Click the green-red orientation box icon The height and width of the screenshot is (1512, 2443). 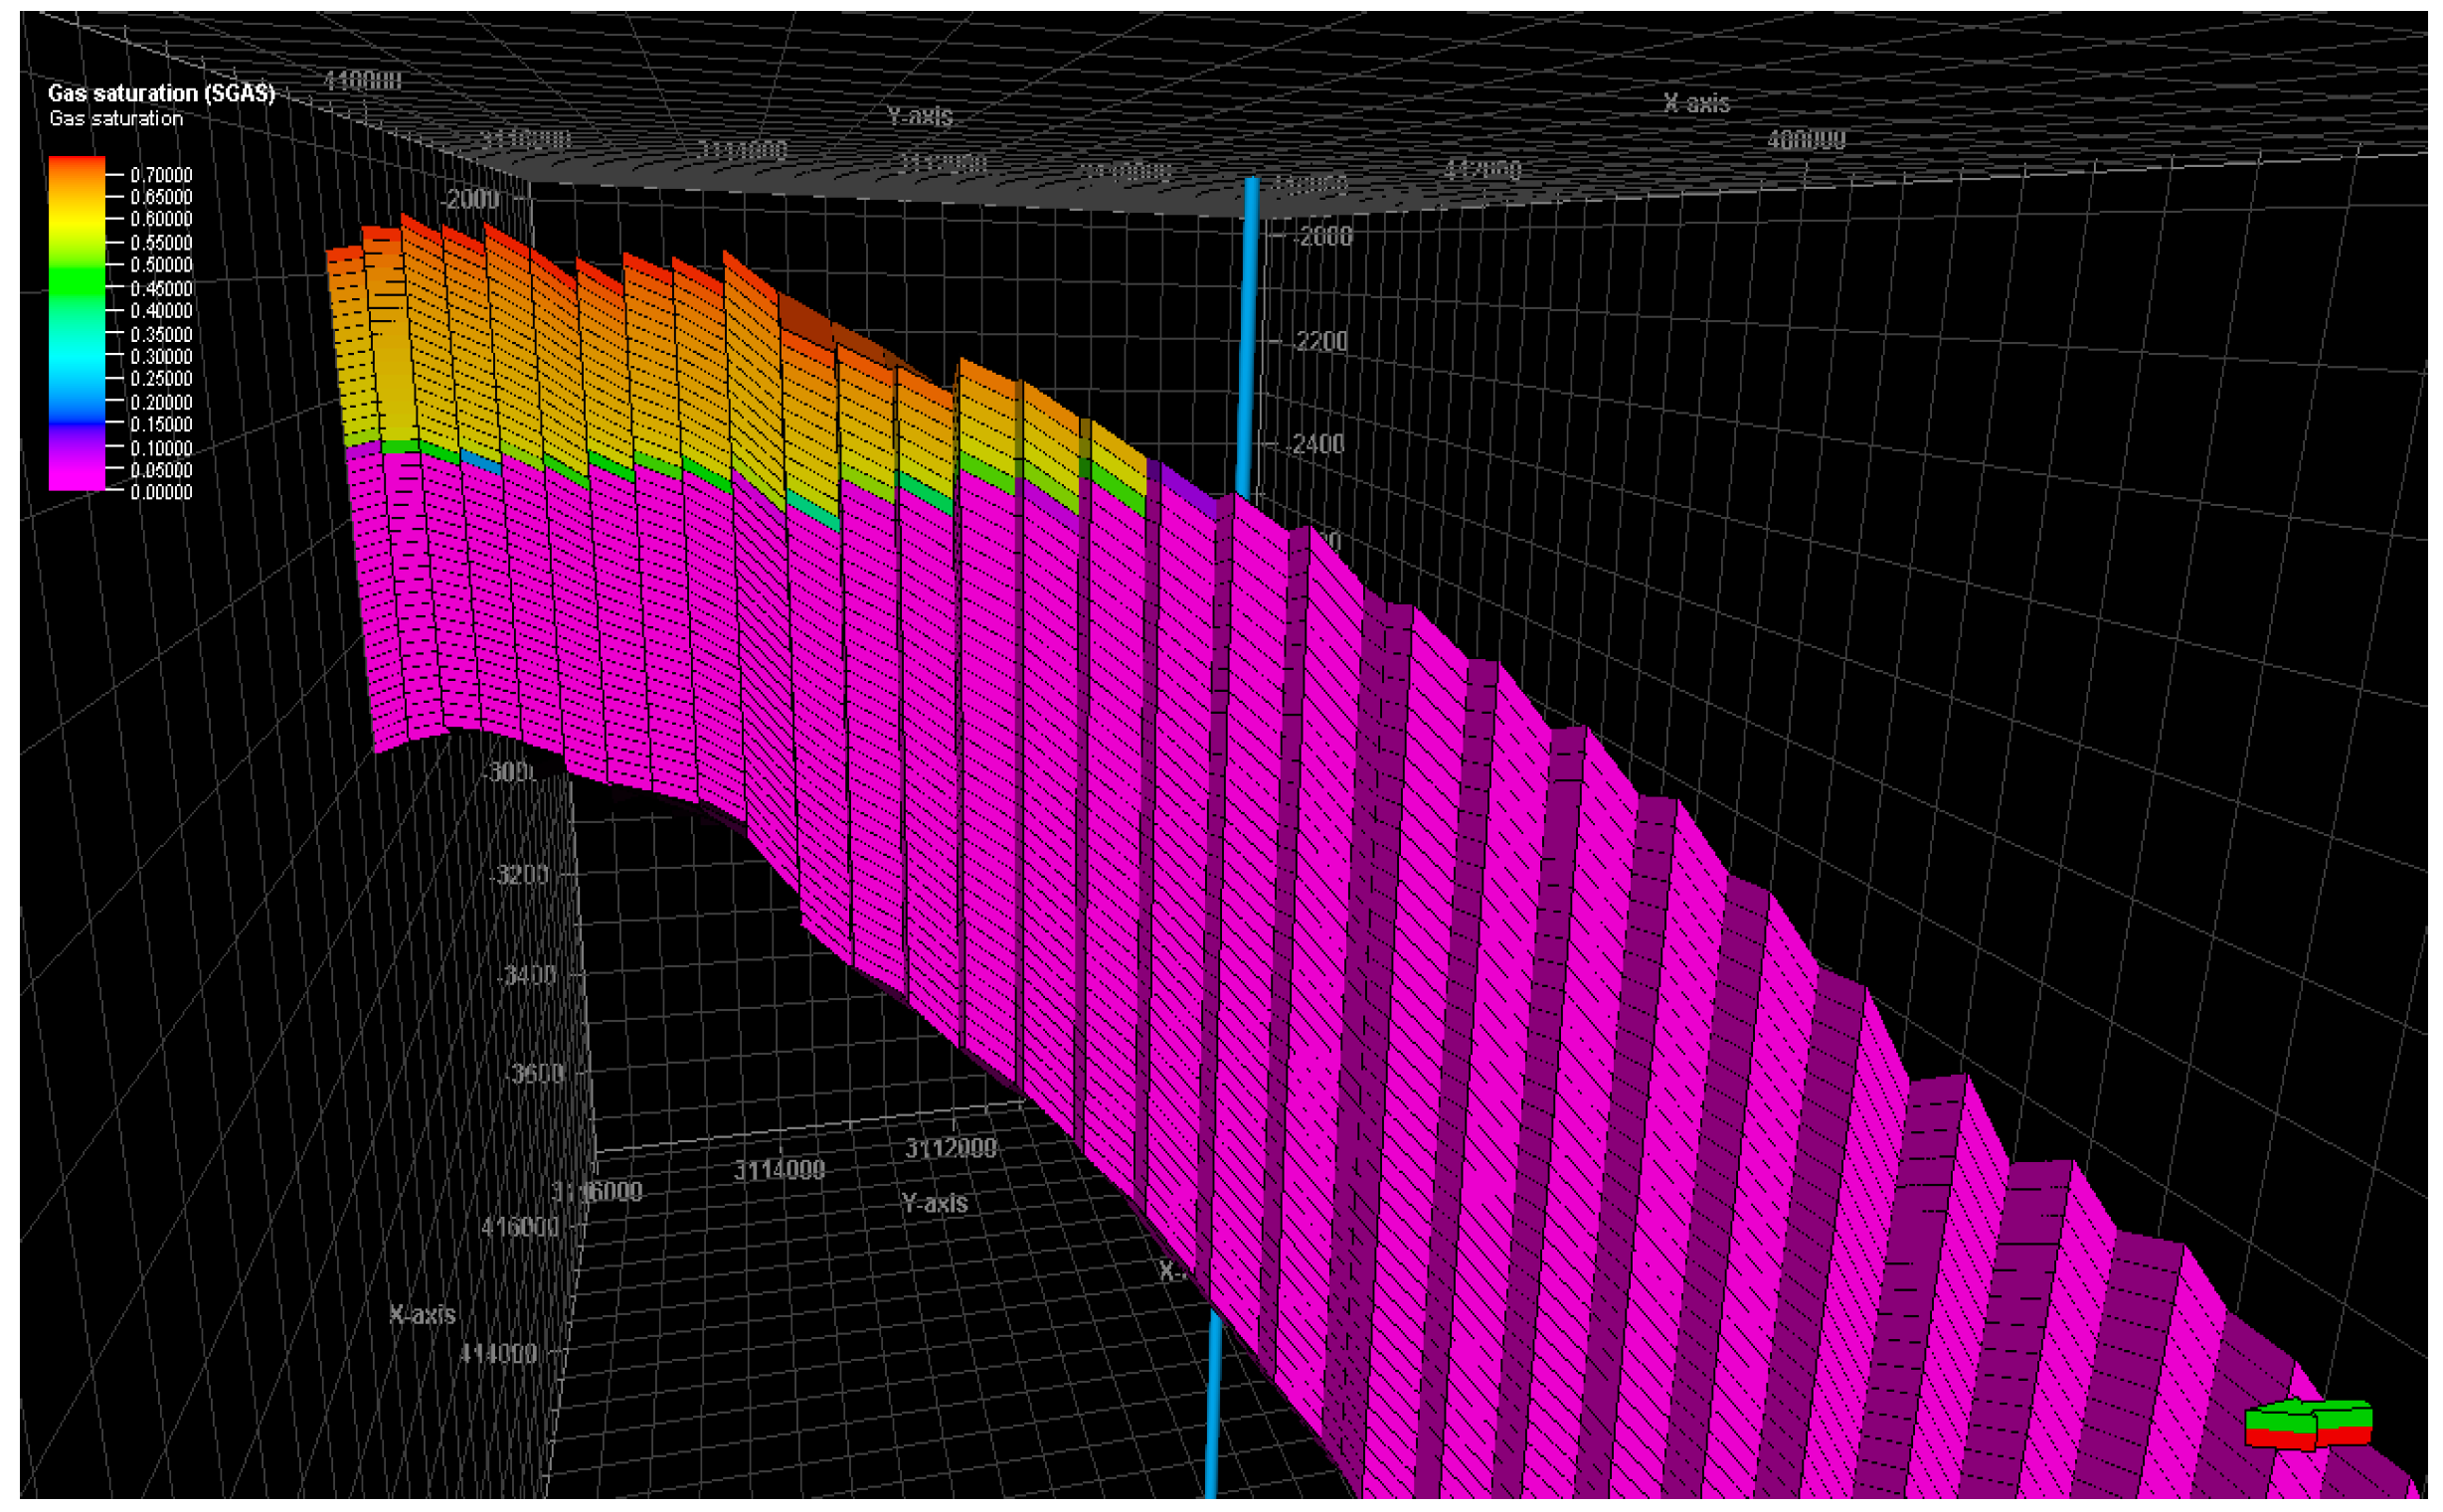click(2307, 1426)
